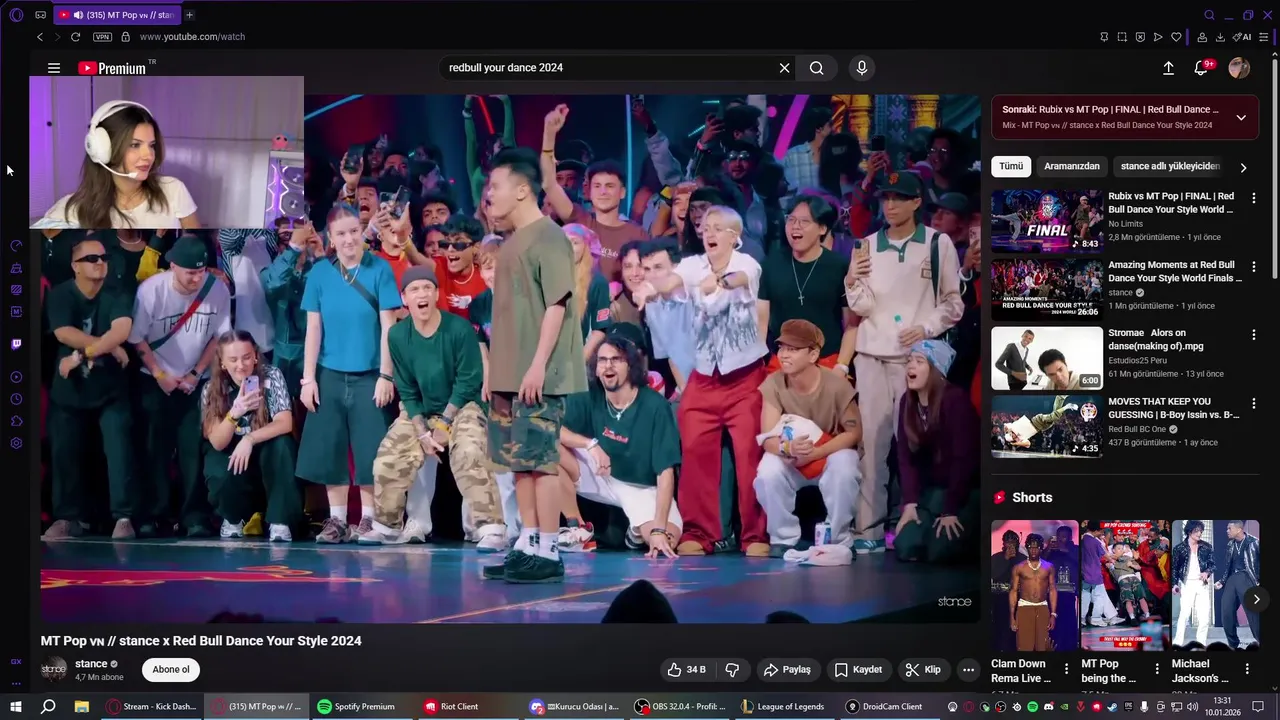Open options for Stromae video
This screenshot has width=1280, height=720.
click(1253, 335)
